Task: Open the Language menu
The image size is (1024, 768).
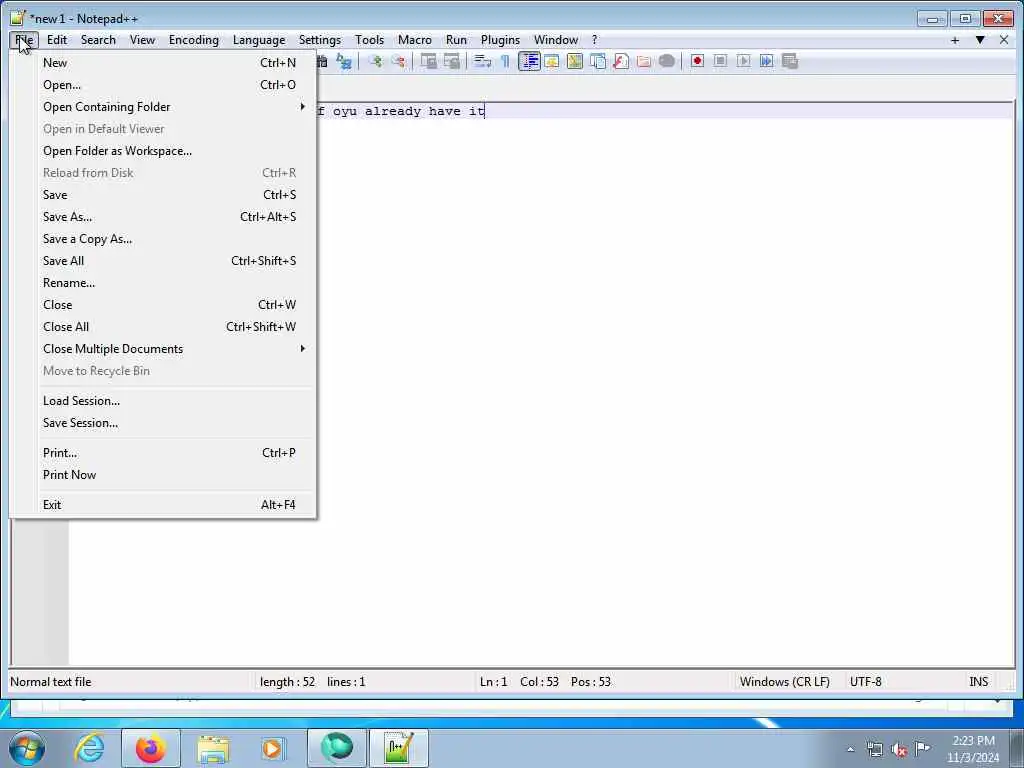Action: pos(259,40)
